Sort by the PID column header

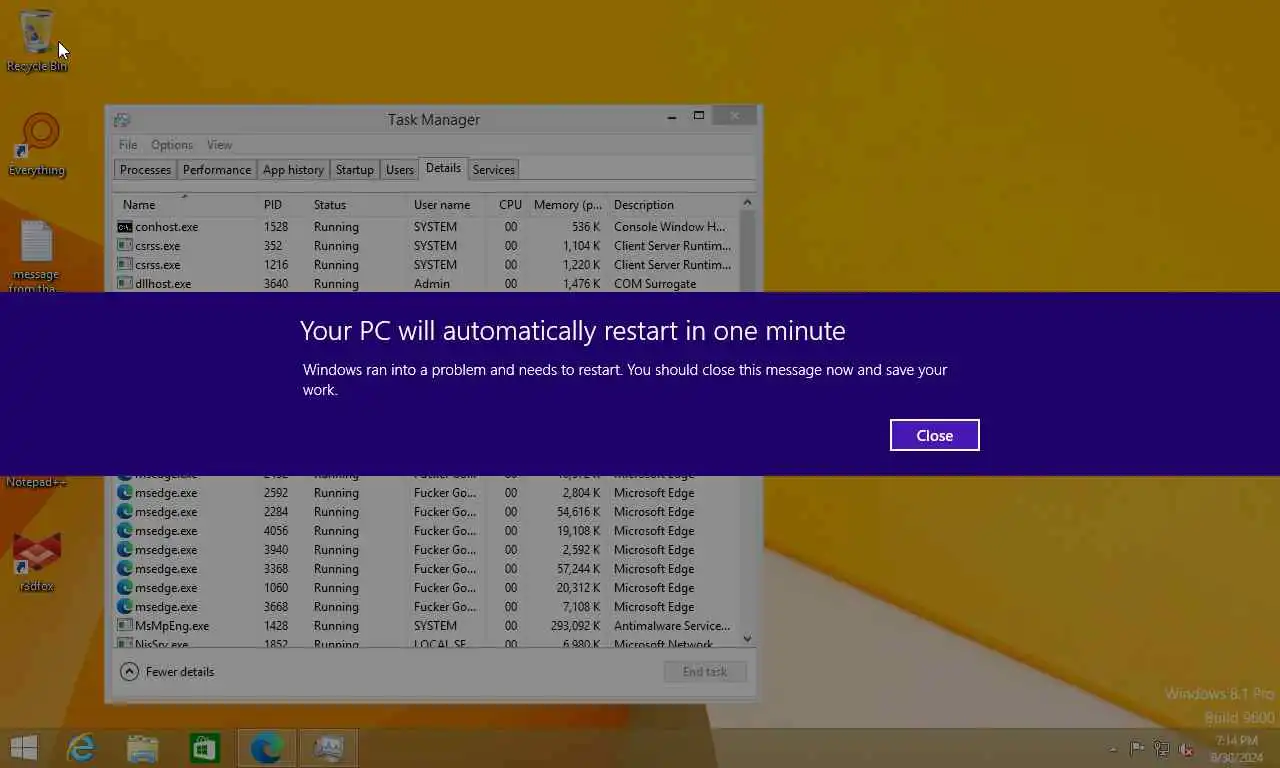(283, 204)
